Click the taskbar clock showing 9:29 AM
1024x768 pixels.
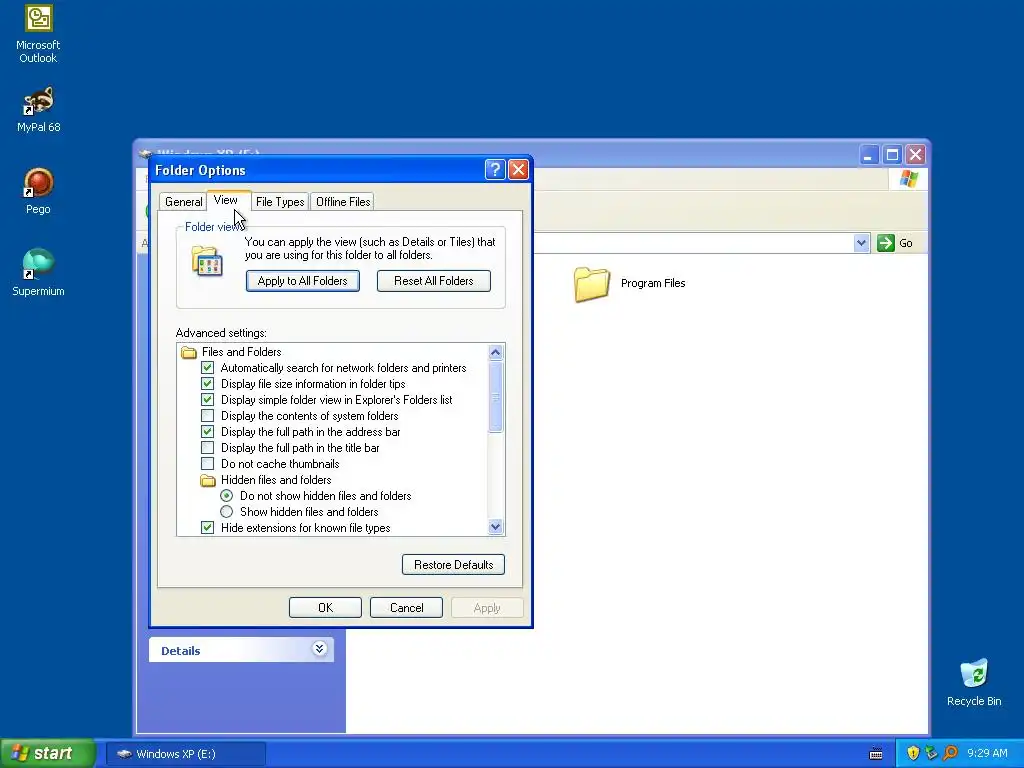pyautogui.click(x=987, y=753)
